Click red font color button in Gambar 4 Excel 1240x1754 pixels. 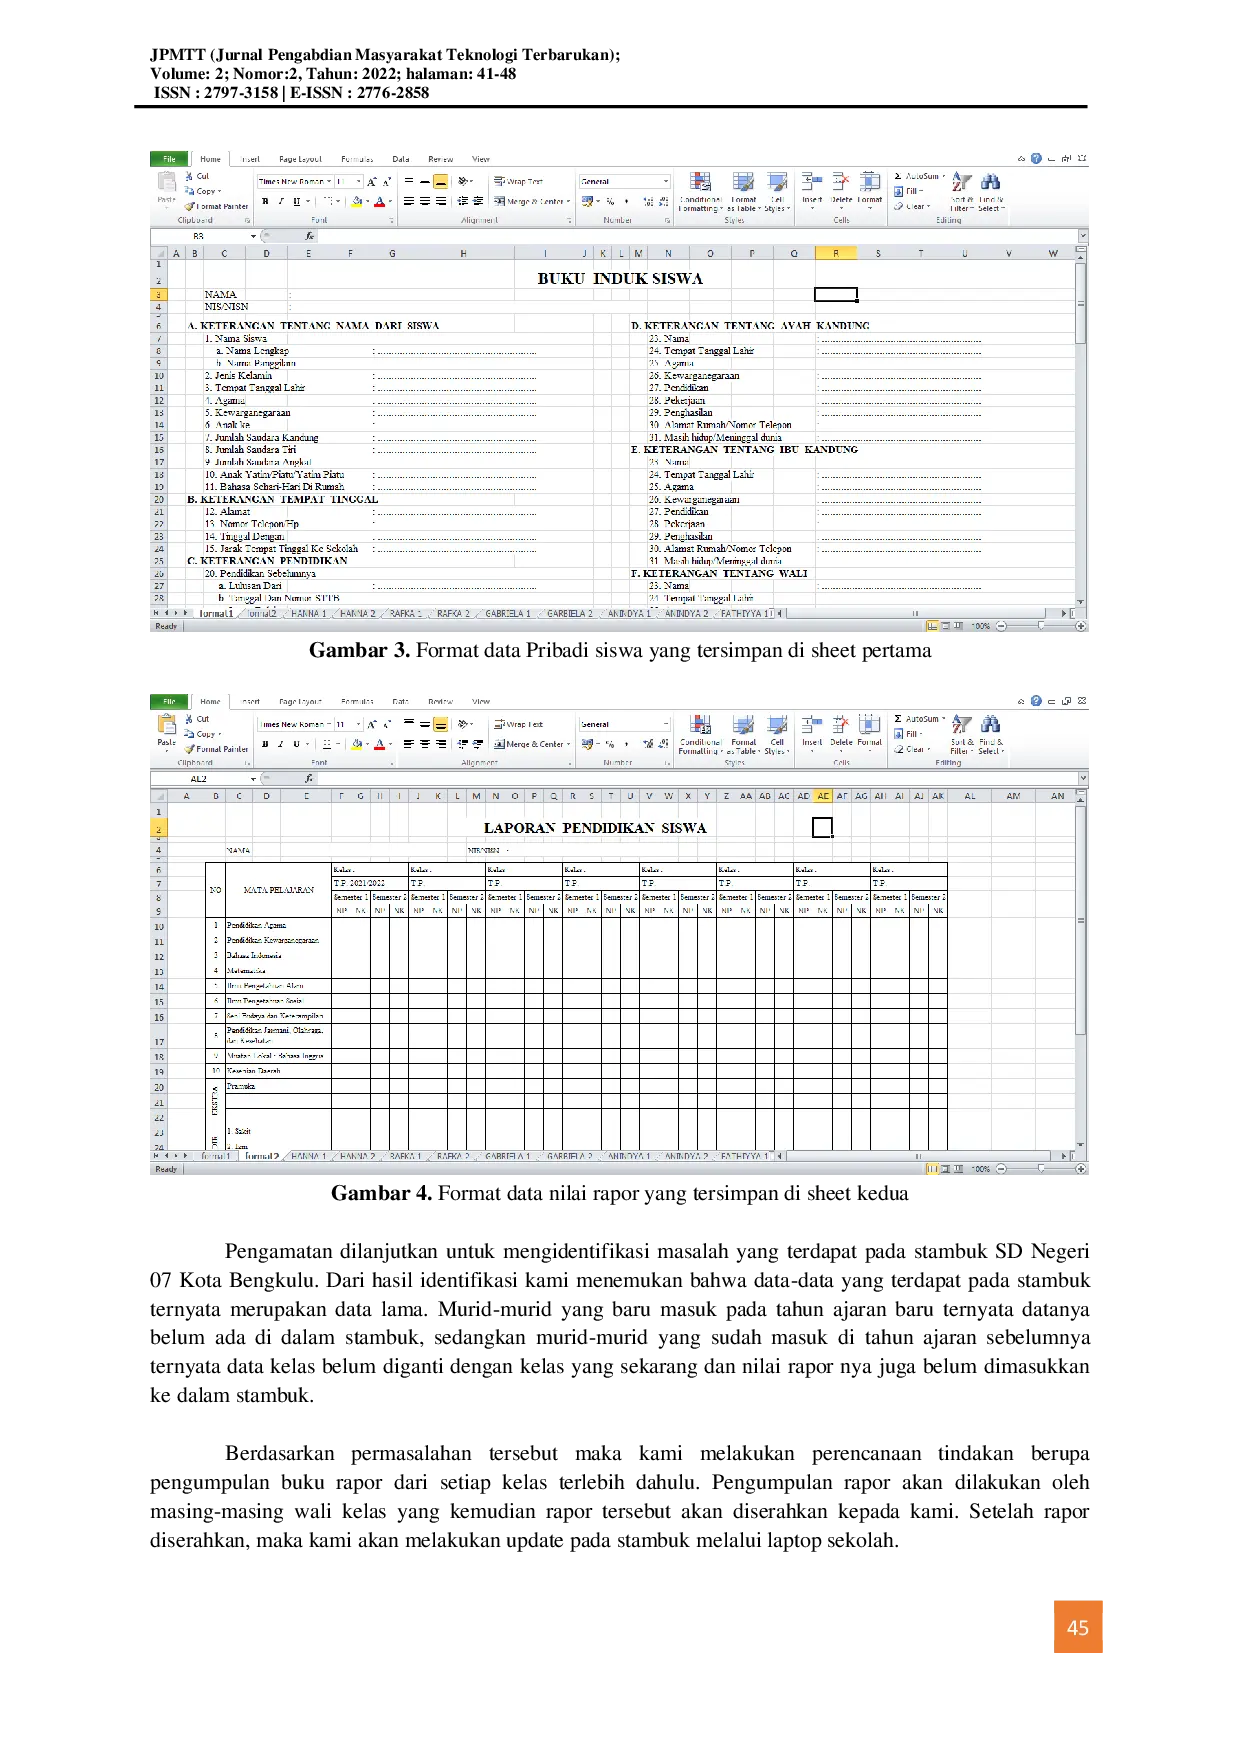[x=379, y=745]
